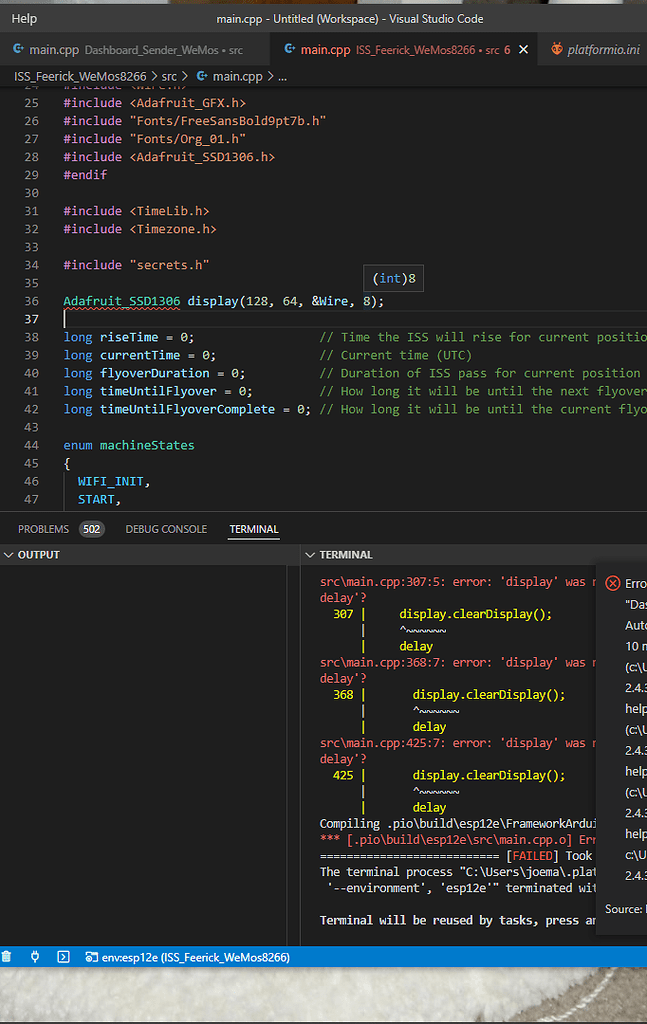The width and height of the screenshot is (647, 1024).
Task: Click the PlatformIO icon on platformio.ini tab
Action: (x=556, y=49)
